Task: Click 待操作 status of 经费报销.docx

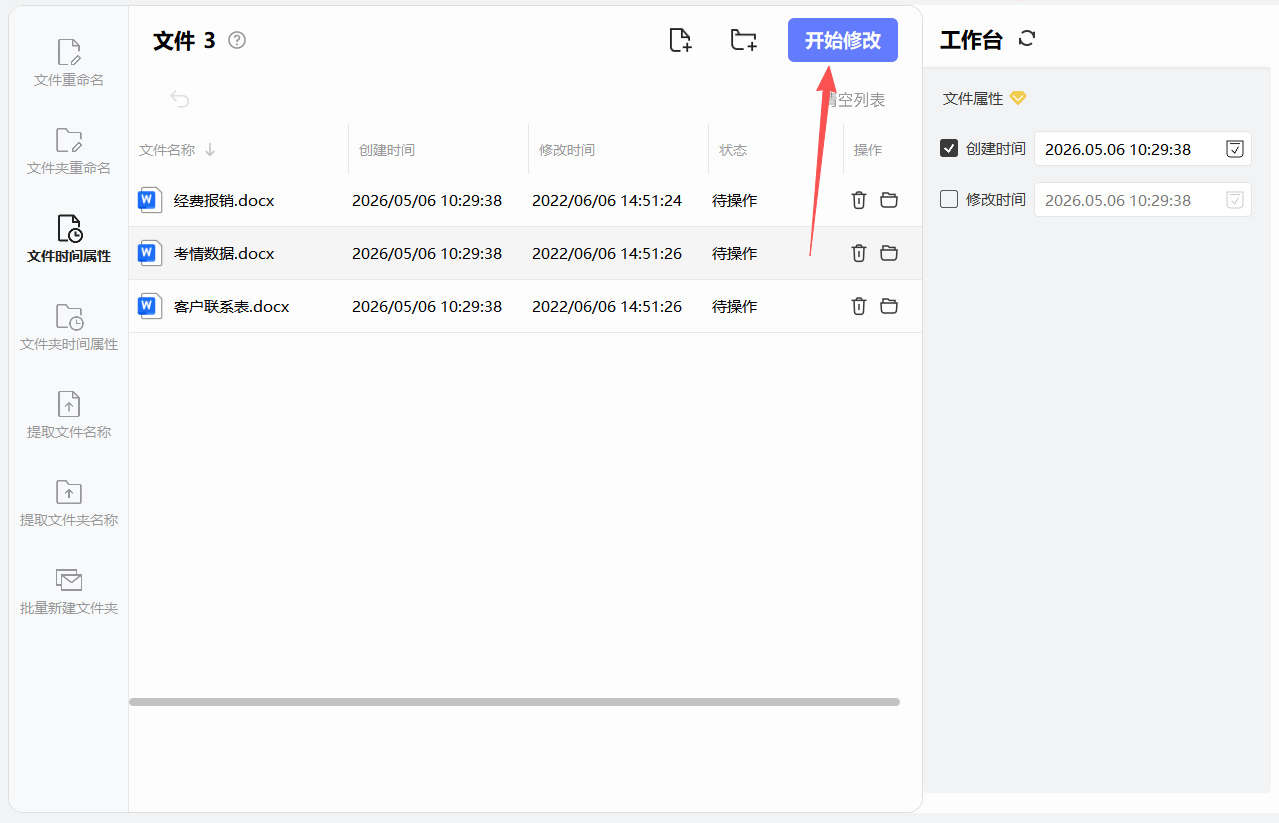Action: pos(735,200)
